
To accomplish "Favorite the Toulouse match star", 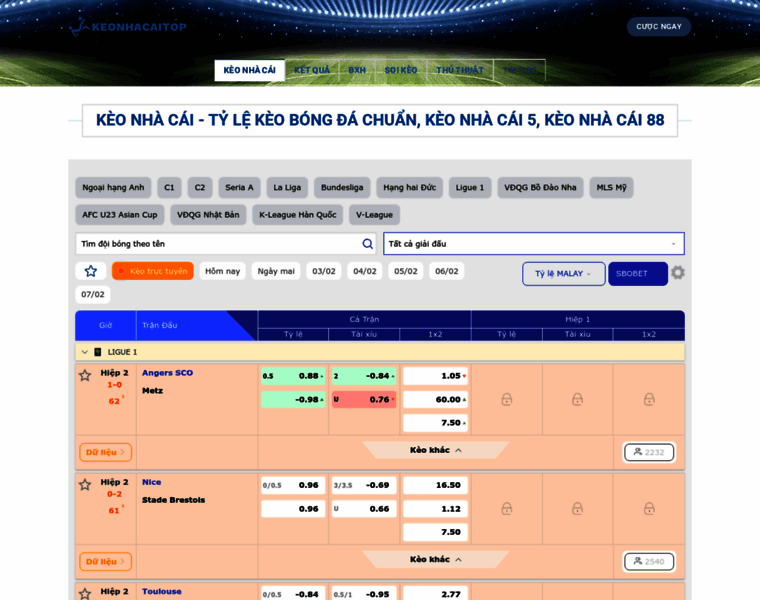I will coord(85,594).
